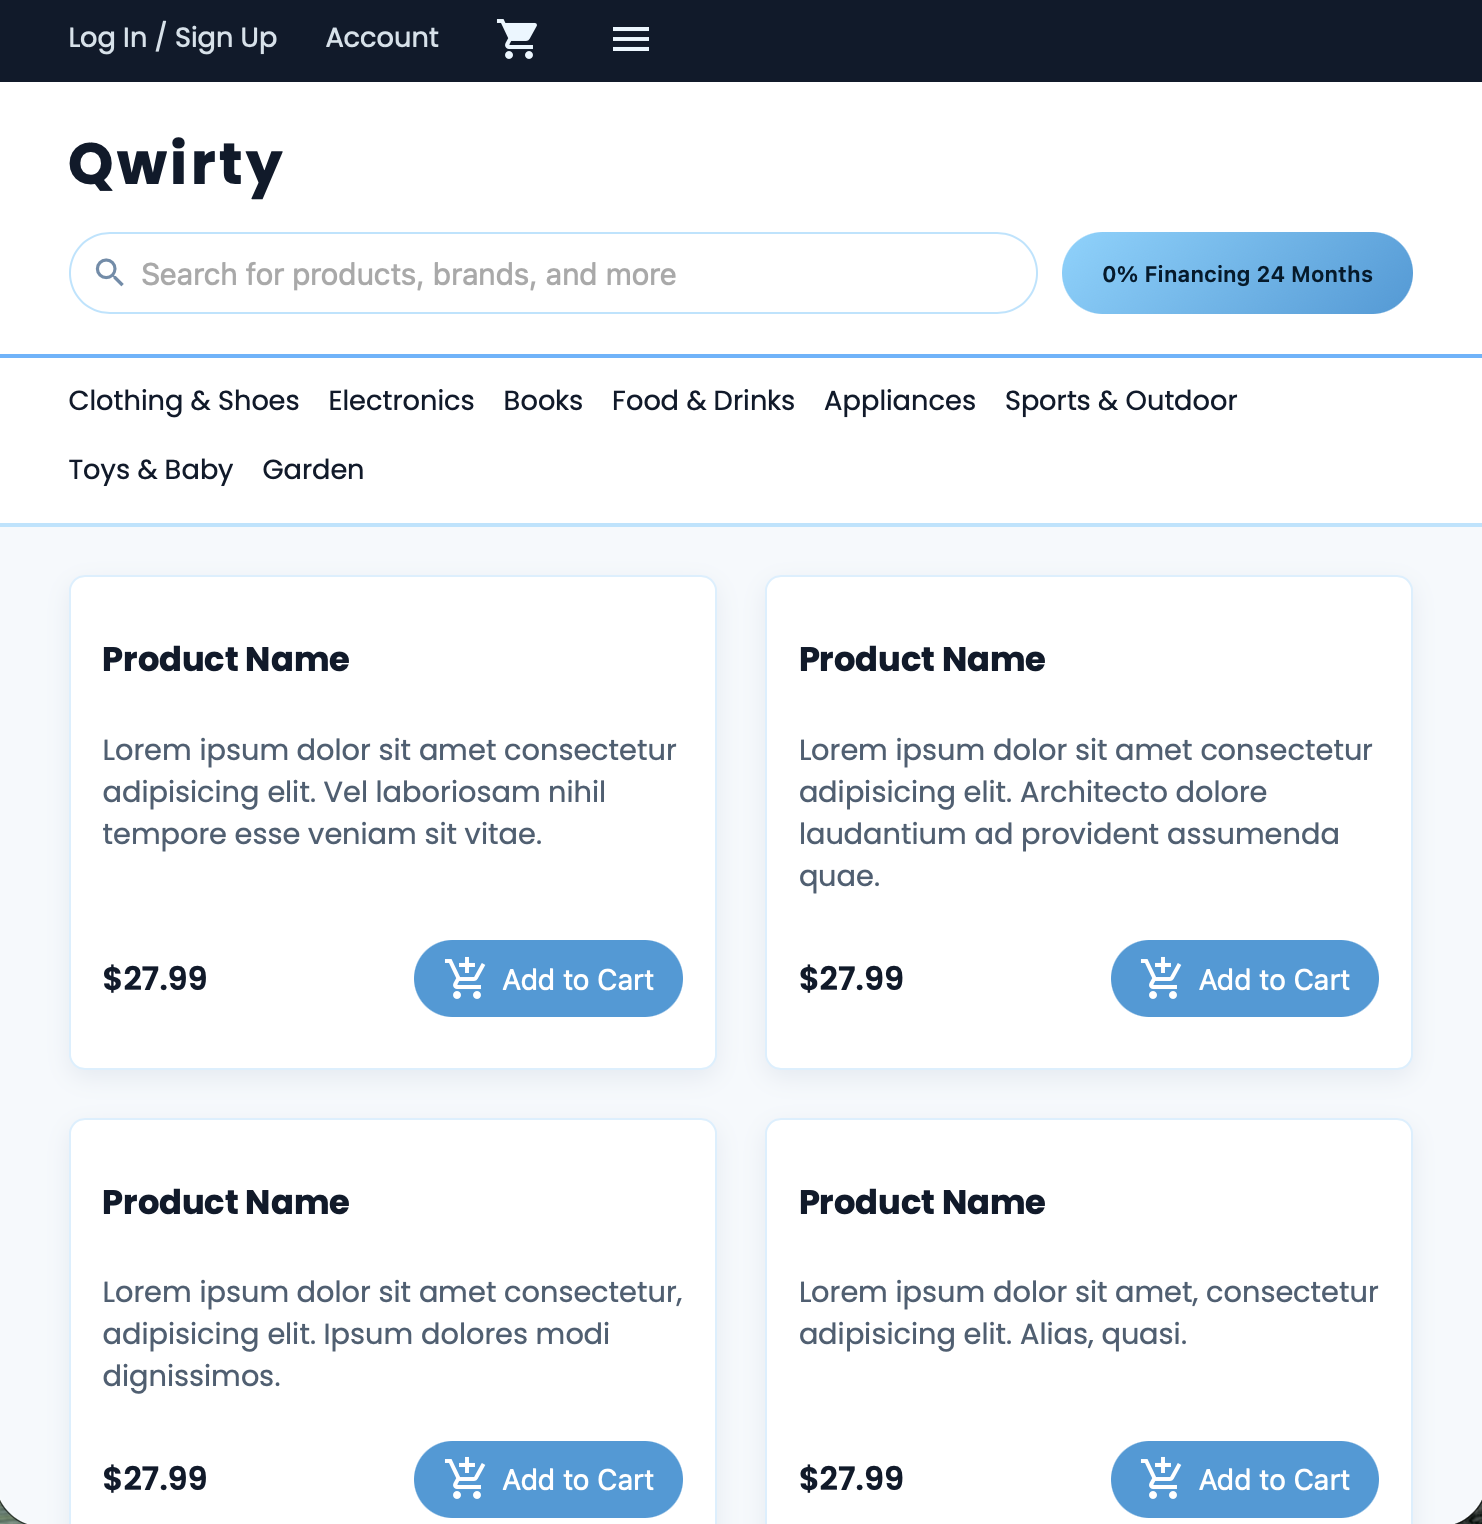This screenshot has width=1482, height=1524.
Task: Open the Toys & Baby section
Action: 150,469
